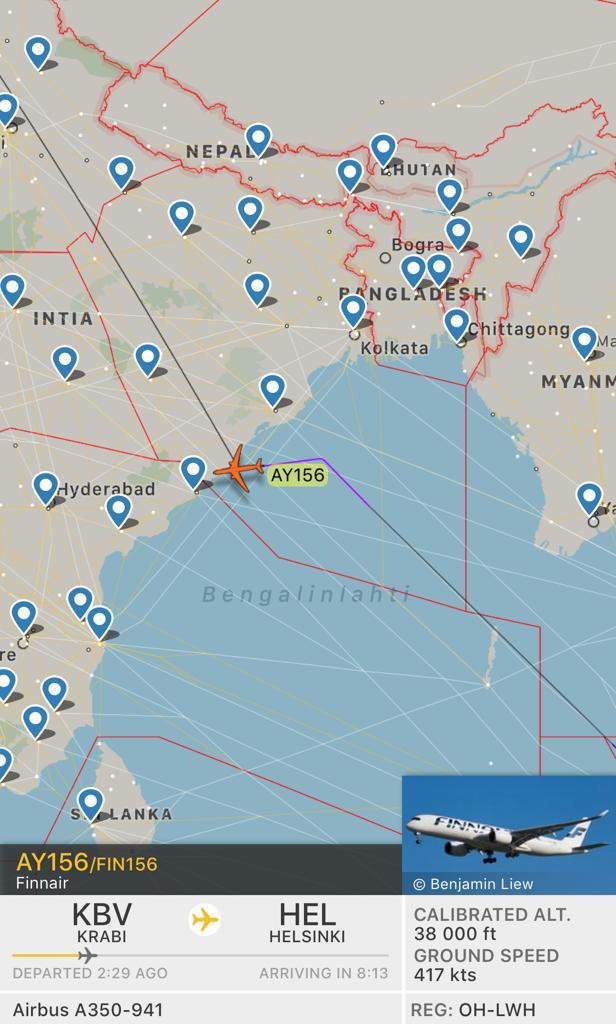Tap the orange AY156 aircraft icon
616x1024 pixels.
[238, 468]
